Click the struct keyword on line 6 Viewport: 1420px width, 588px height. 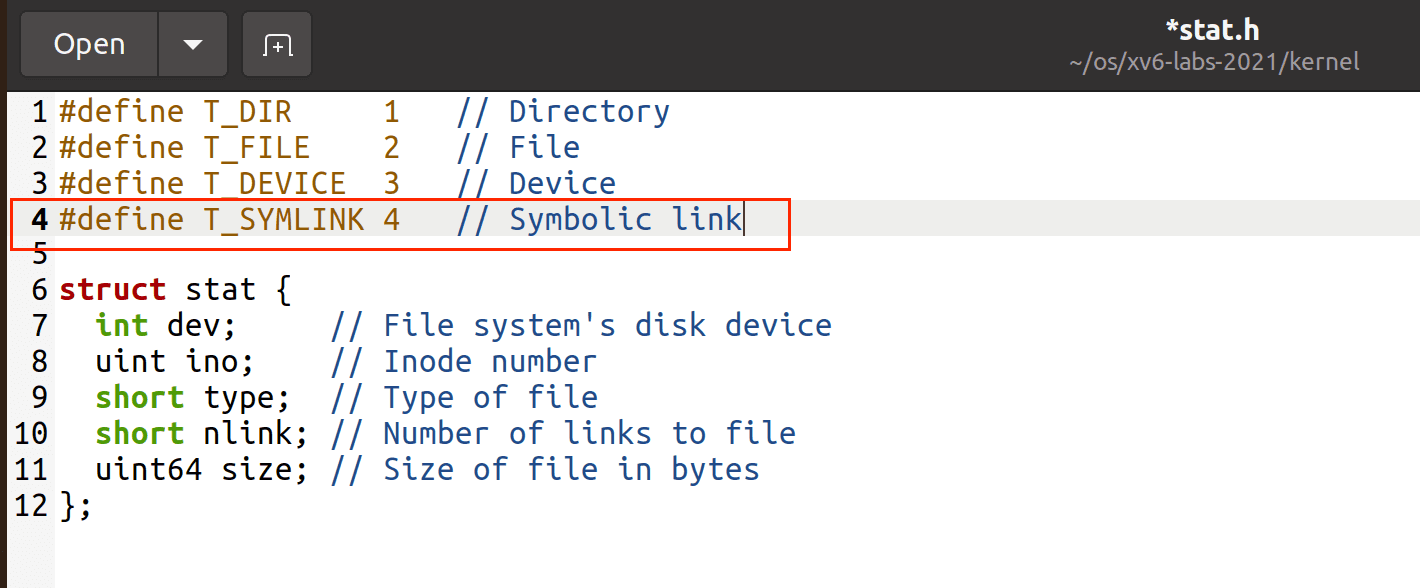tap(112, 290)
